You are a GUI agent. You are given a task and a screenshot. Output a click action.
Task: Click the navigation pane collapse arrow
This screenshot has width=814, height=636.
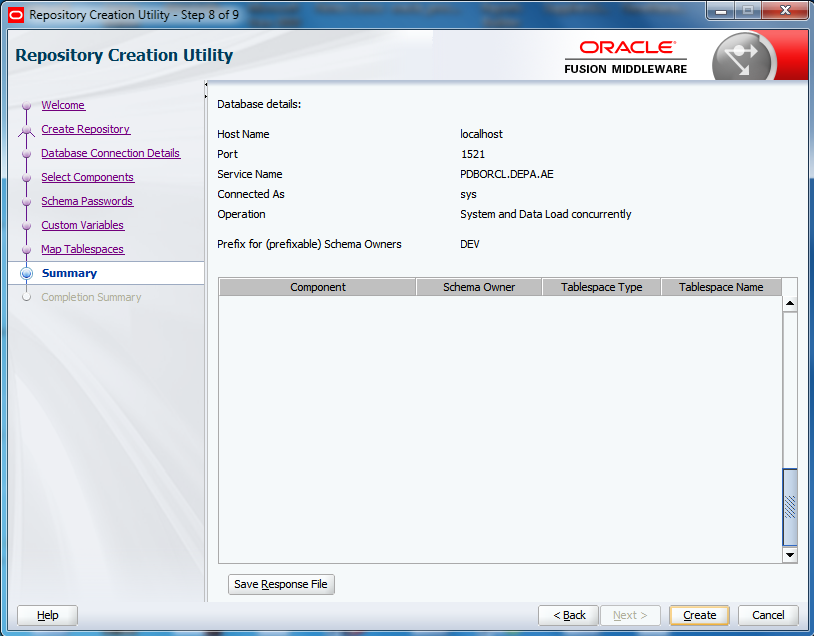(206, 84)
